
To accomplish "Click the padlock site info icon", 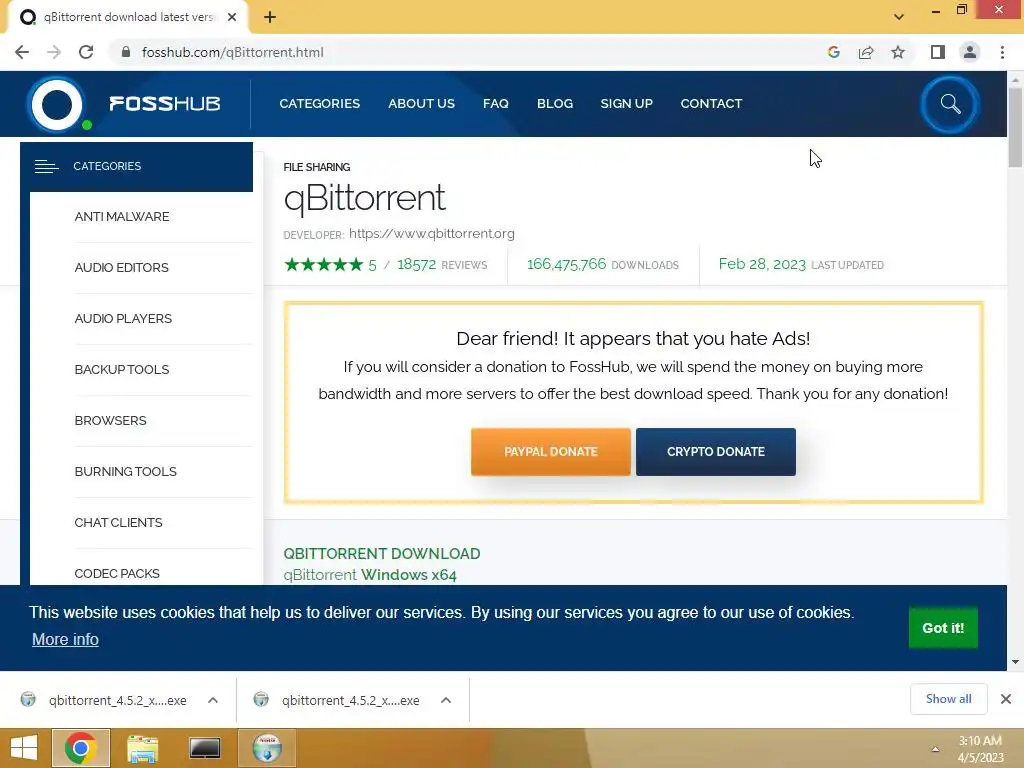I will [126, 52].
